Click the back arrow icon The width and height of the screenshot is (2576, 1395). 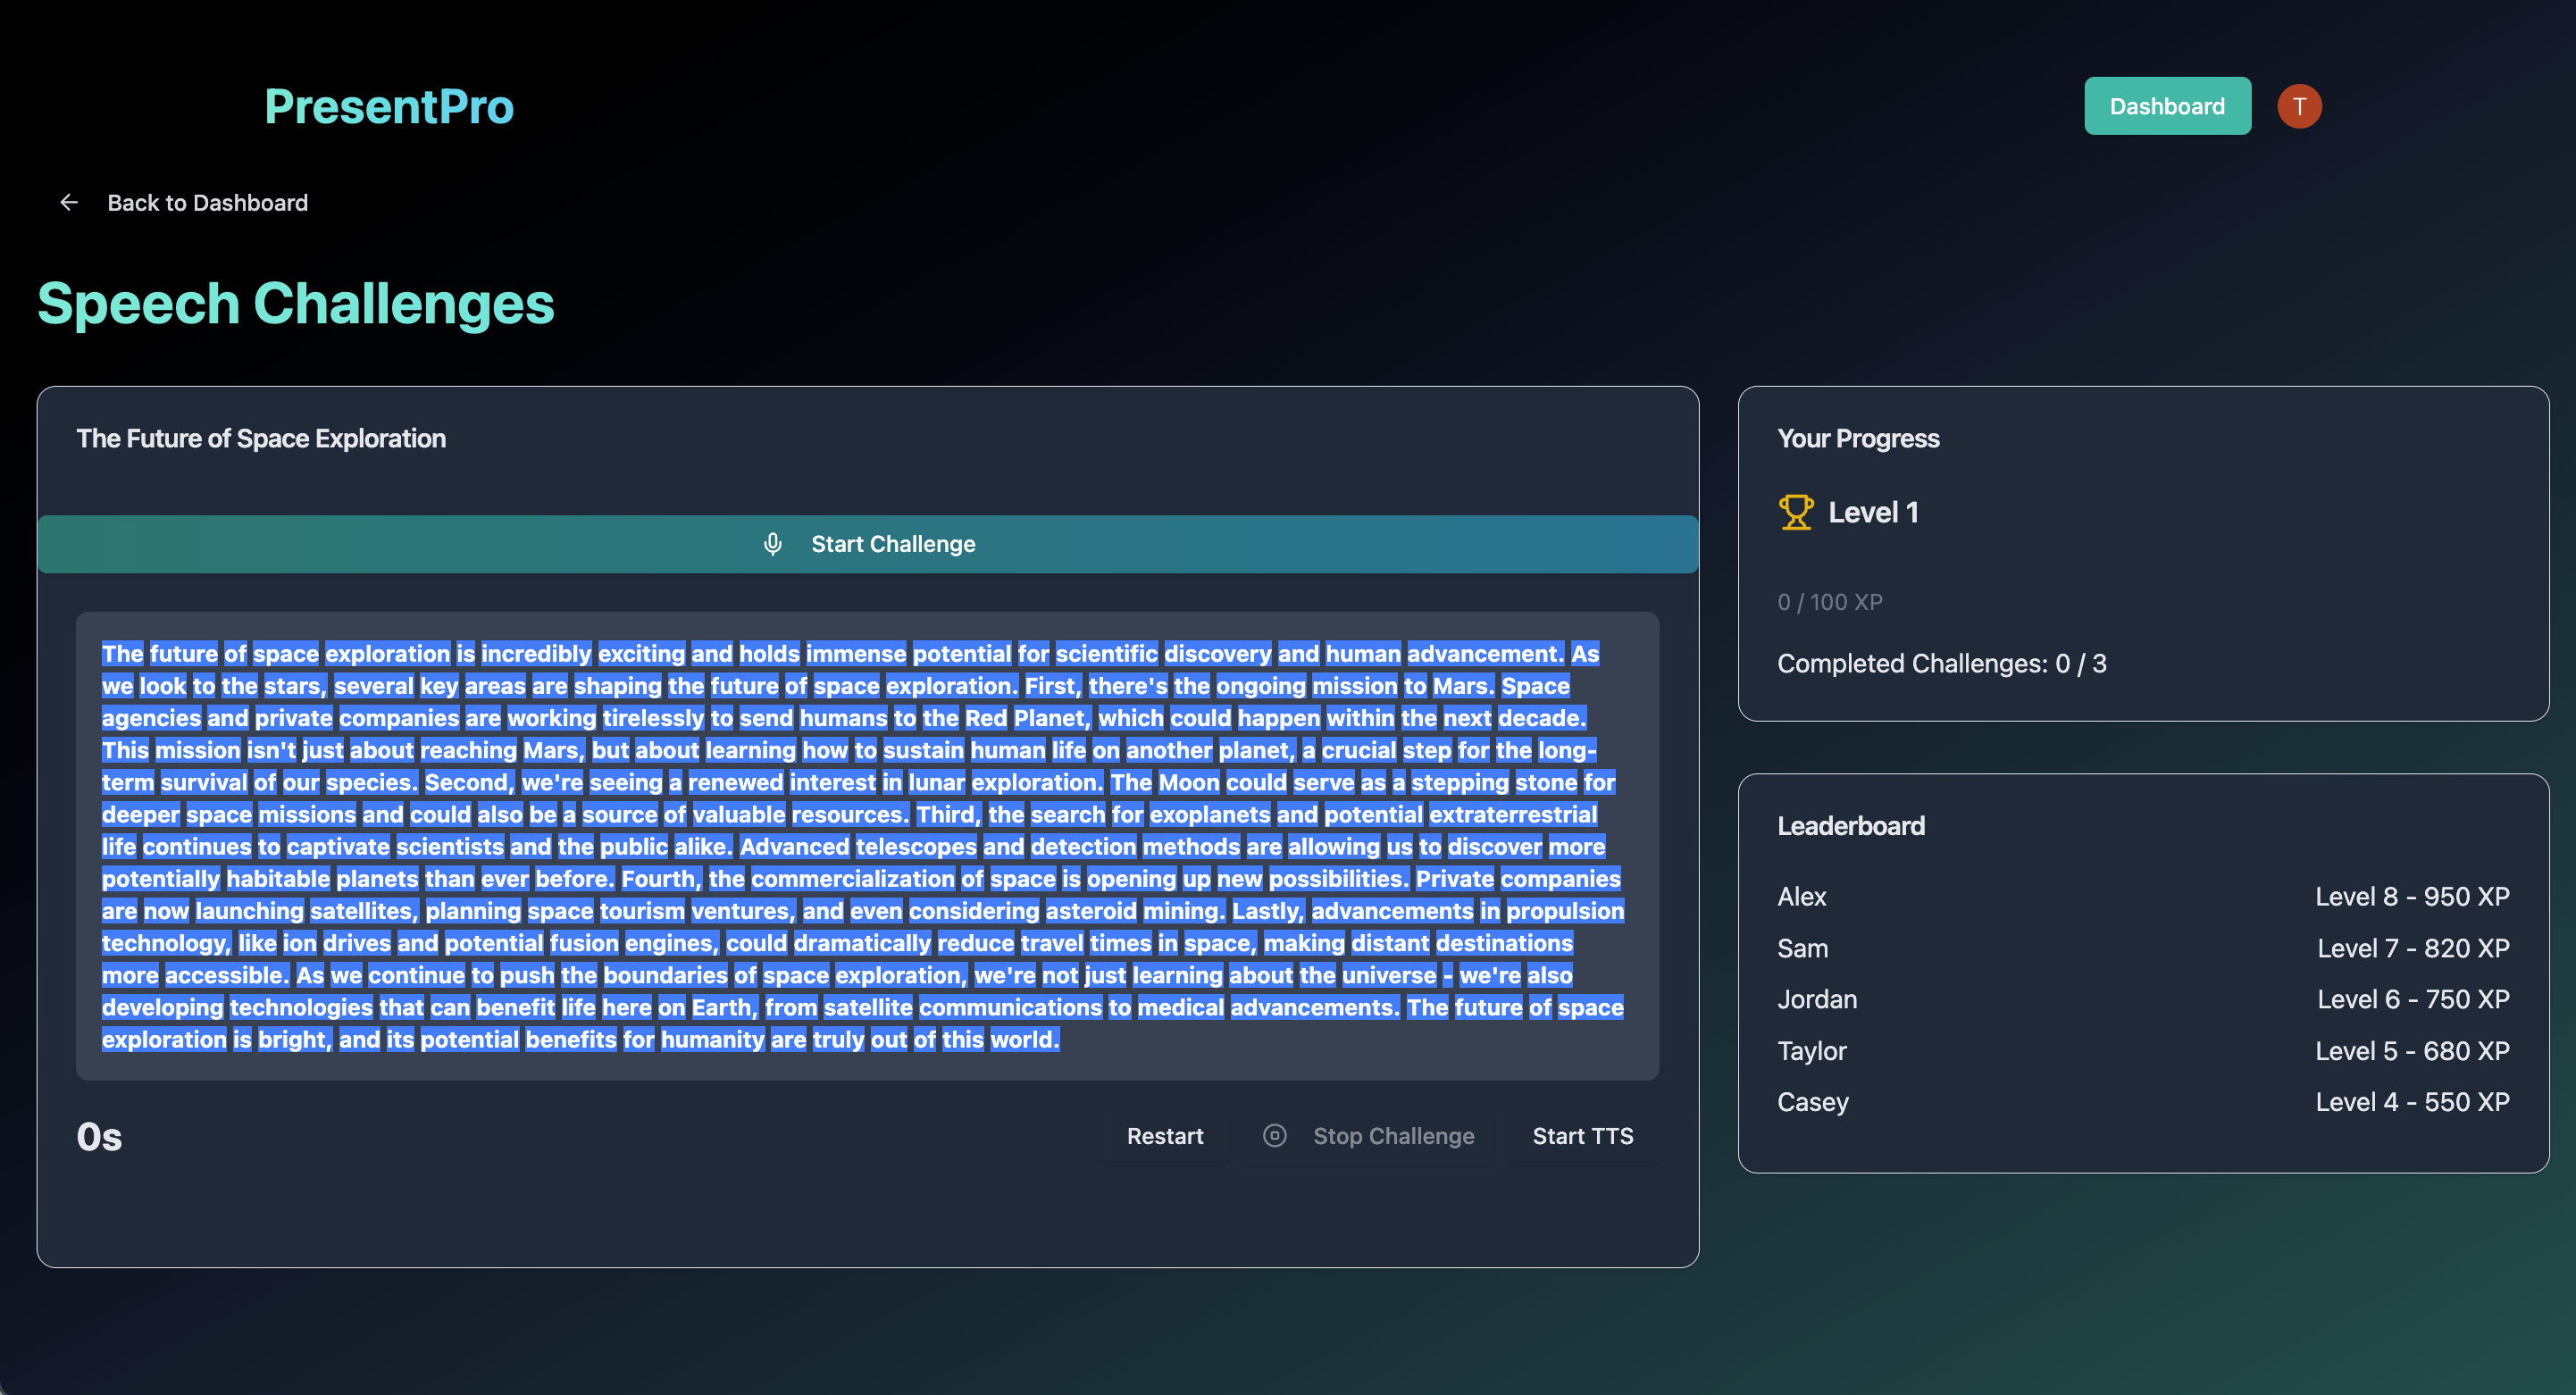(x=69, y=203)
